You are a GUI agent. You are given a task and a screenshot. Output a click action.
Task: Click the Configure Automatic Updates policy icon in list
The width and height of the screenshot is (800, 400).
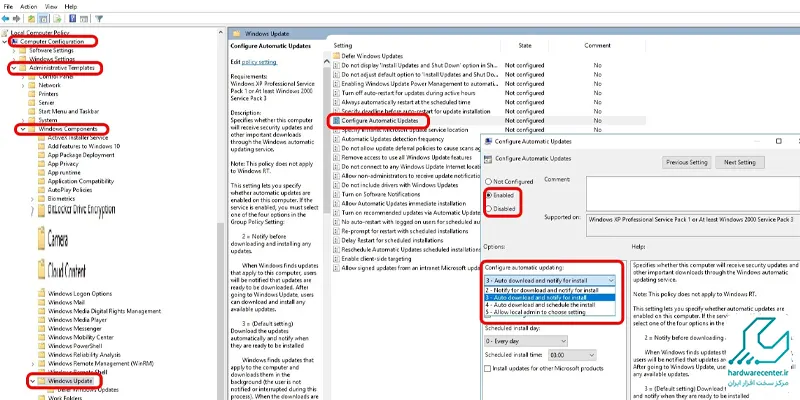click(336, 121)
